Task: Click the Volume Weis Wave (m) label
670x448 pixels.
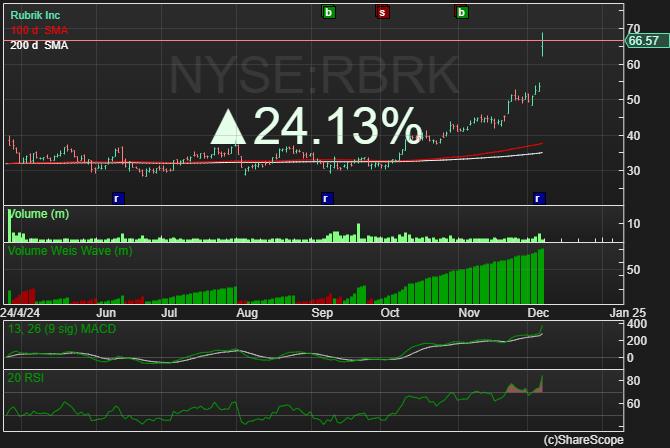Action: tap(70, 251)
